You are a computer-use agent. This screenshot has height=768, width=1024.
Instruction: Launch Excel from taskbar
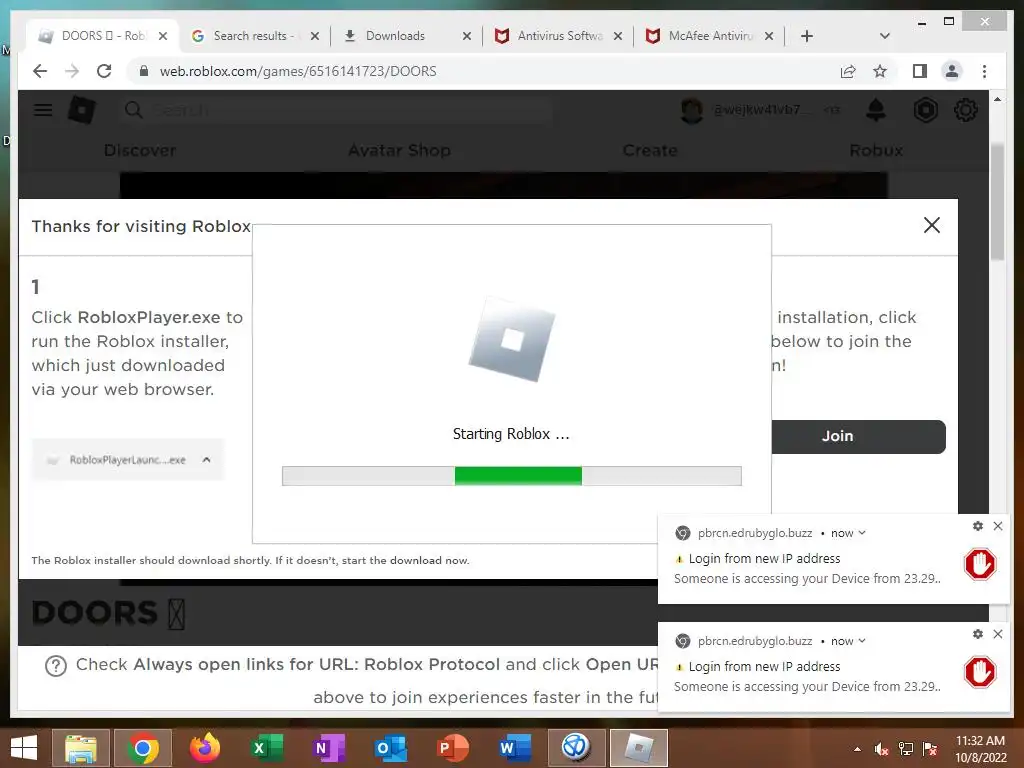267,748
